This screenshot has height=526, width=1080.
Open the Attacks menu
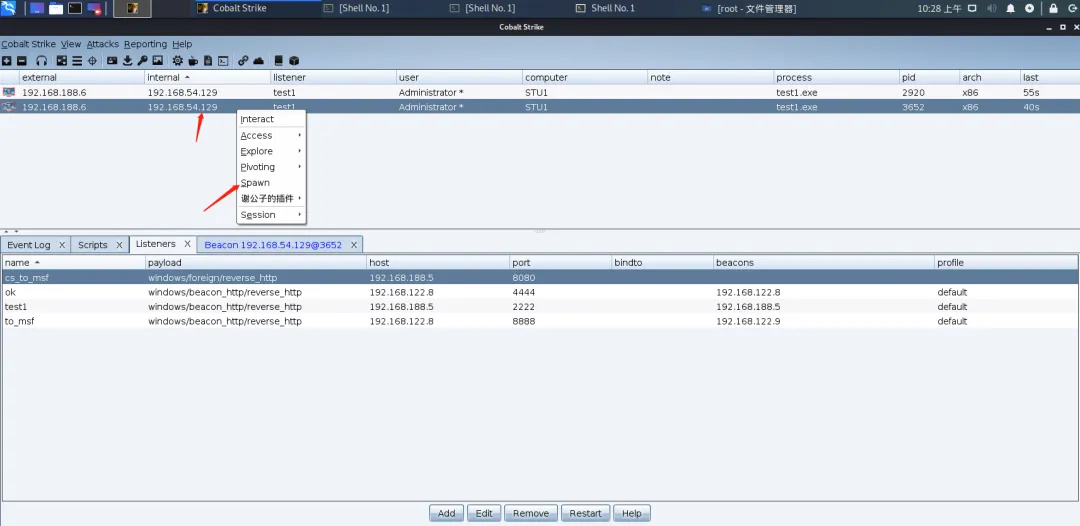[x=103, y=44]
